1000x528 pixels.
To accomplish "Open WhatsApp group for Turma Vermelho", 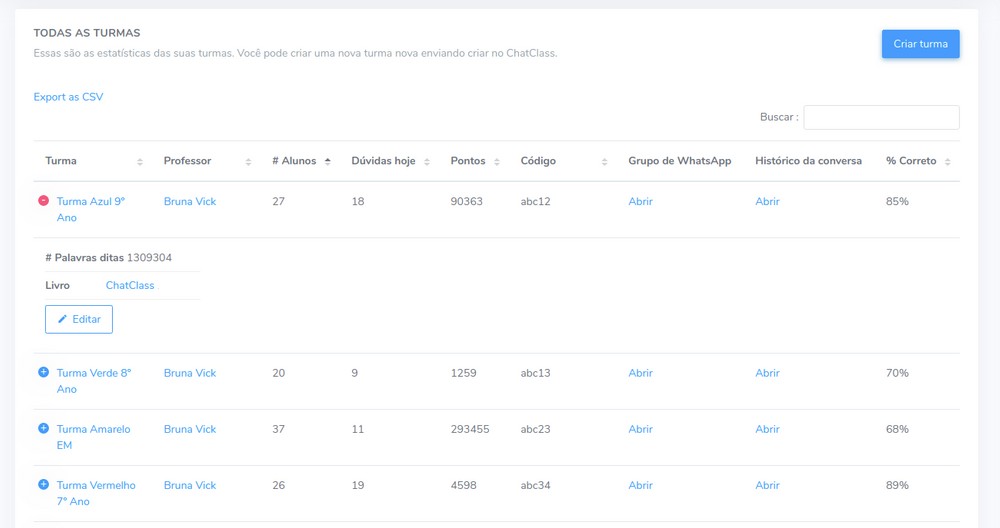I will coord(640,485).
